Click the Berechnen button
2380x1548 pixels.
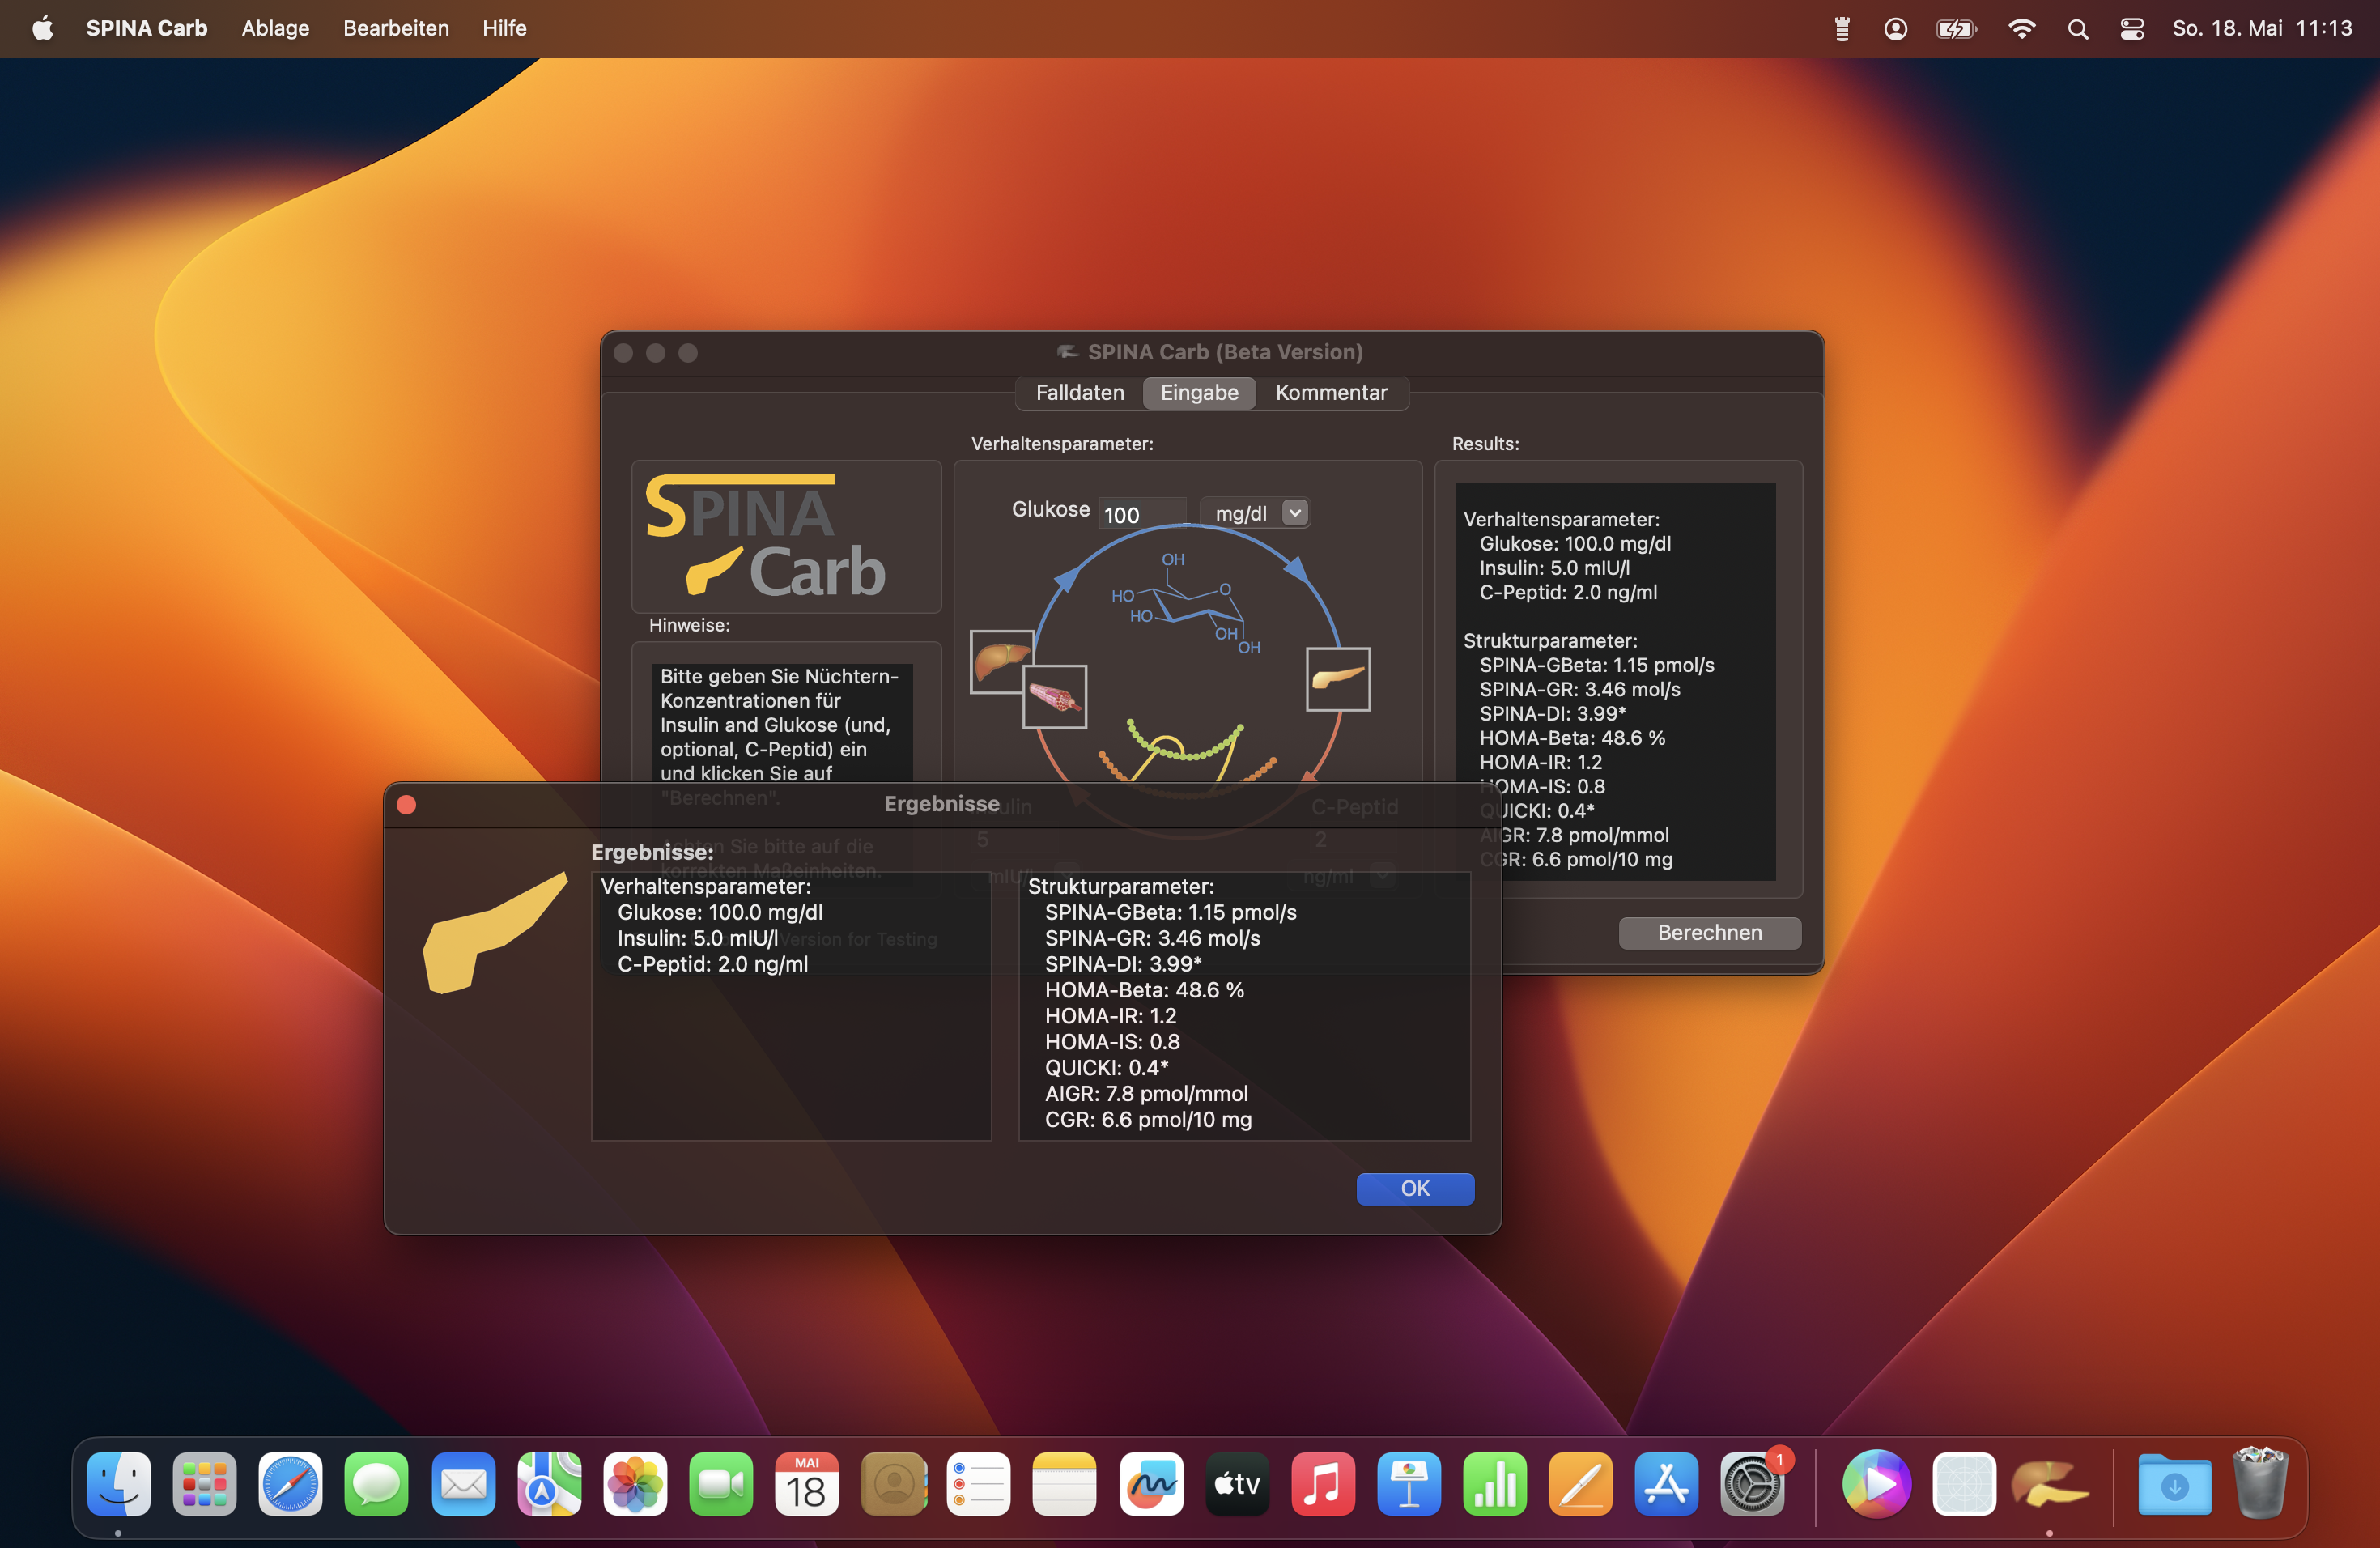pos(1709,932)
